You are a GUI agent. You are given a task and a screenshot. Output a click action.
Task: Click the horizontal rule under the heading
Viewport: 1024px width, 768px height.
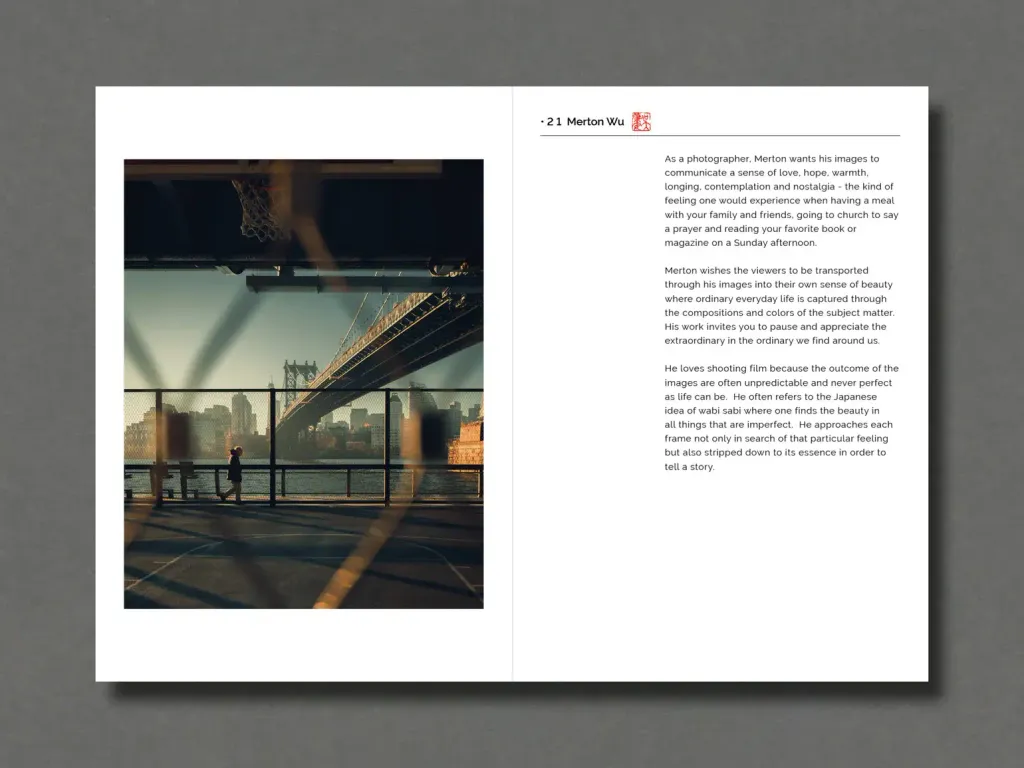pos(720,135)
